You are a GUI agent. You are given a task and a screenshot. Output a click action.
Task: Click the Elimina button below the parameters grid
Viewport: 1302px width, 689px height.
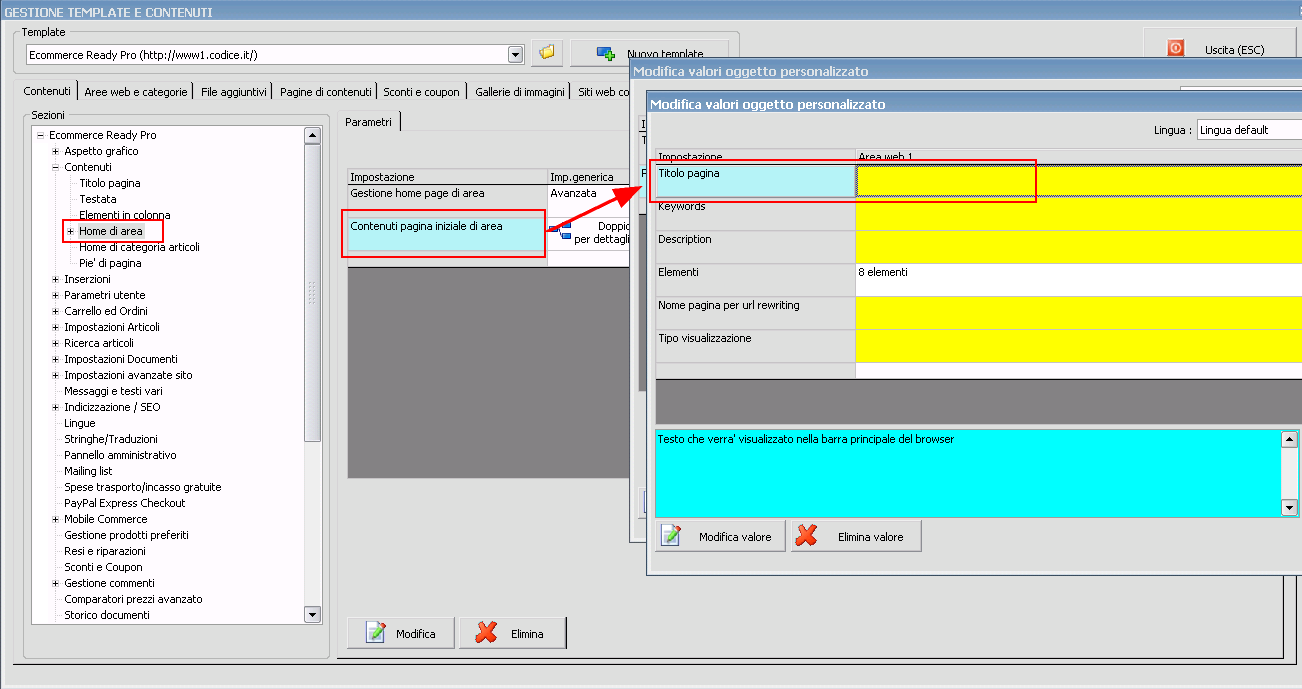tap(513, 633)
